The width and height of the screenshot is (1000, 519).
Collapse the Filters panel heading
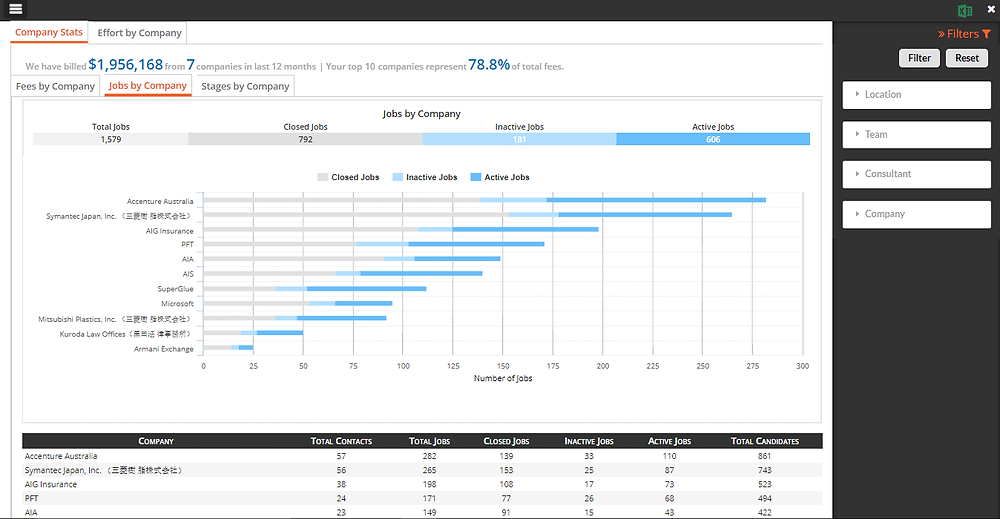958,34
